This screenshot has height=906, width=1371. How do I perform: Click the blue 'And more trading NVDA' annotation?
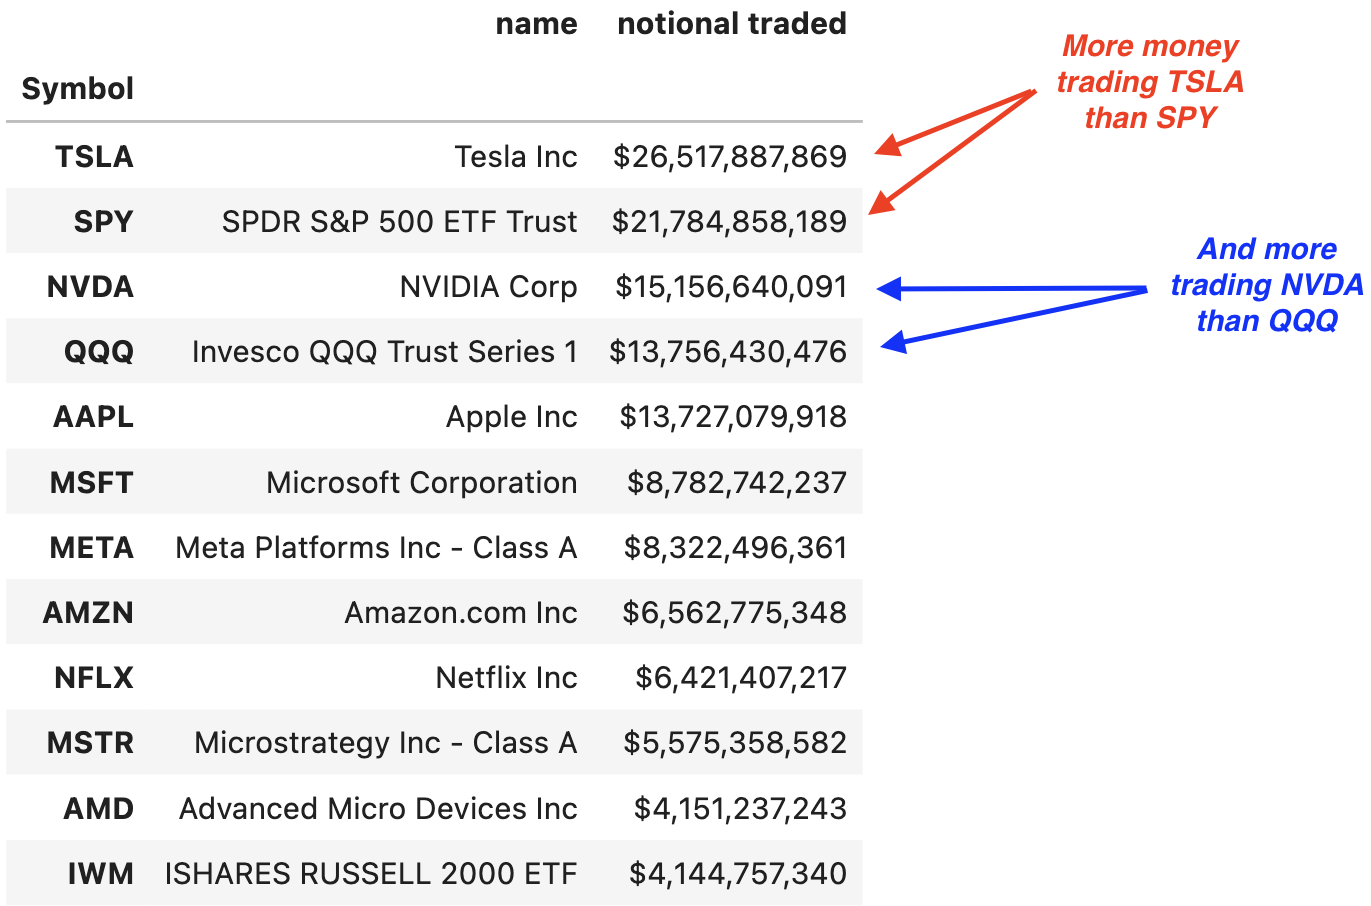pos(1266,285)
